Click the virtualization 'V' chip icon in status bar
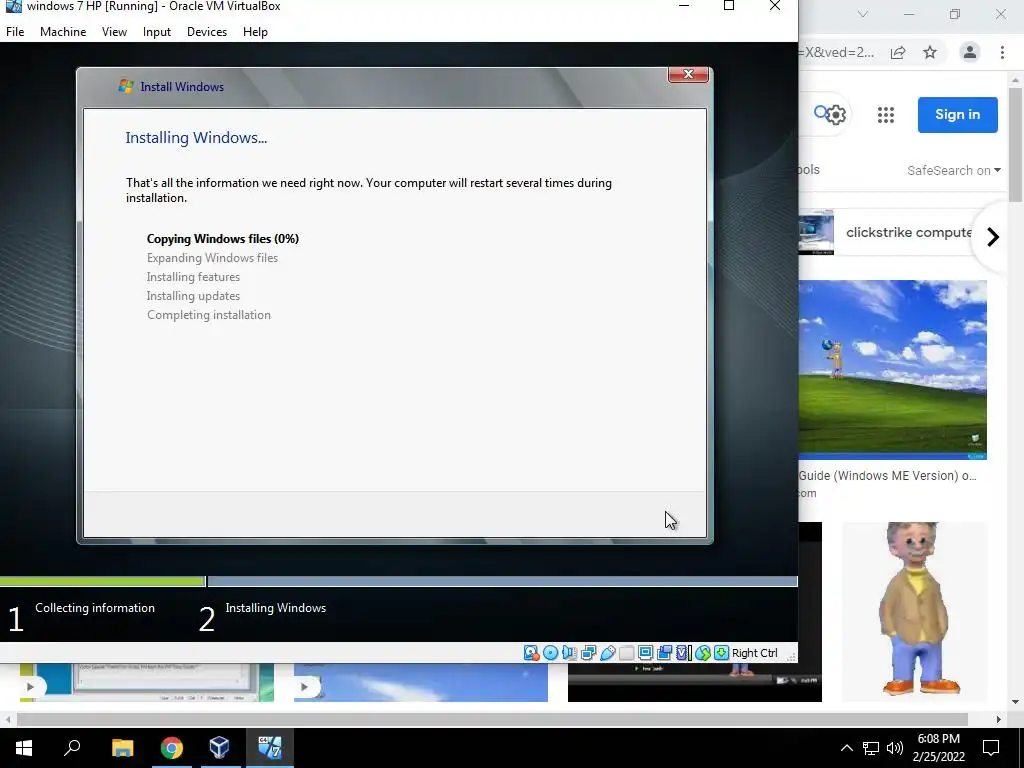1024x768 pixels. 683,652
